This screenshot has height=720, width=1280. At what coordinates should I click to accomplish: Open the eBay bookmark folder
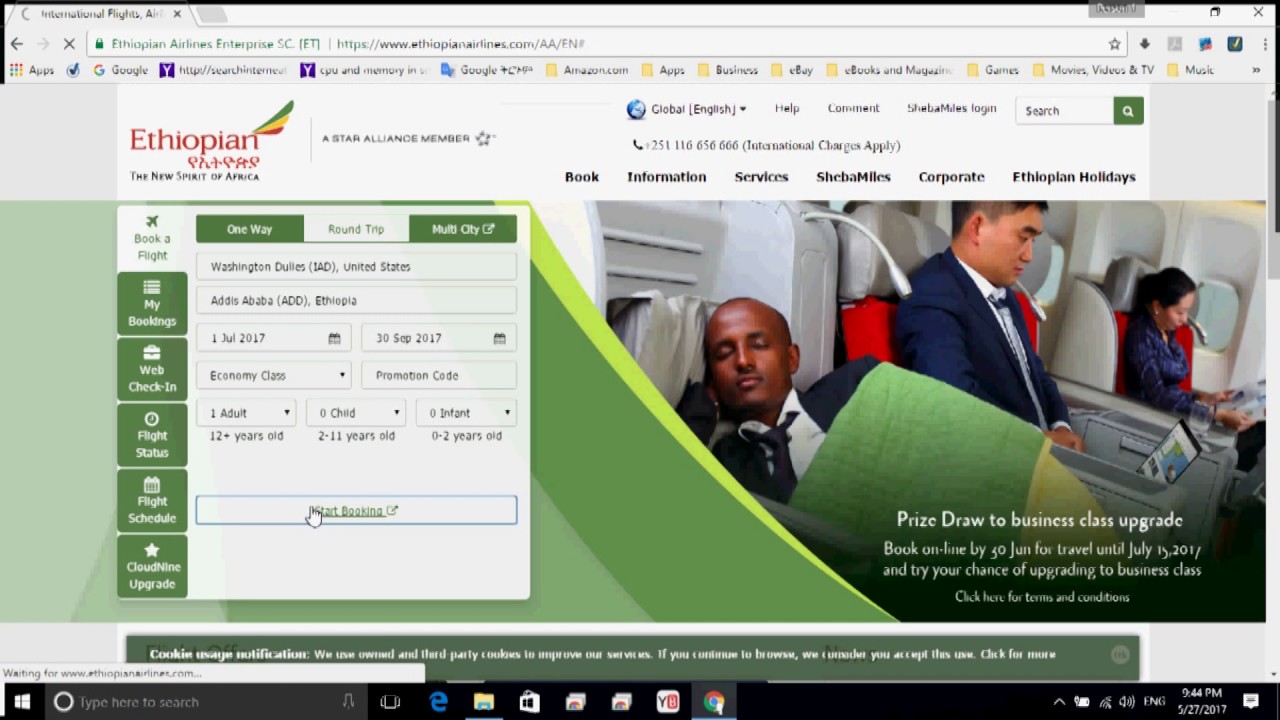point(790,70)
